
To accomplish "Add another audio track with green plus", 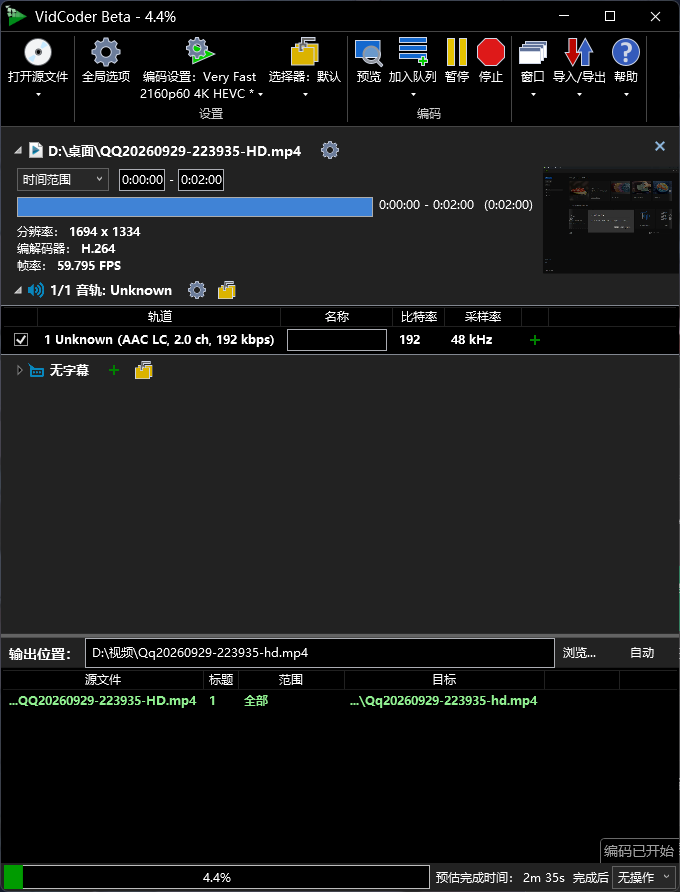I will pyautogui.click(x=535, y=340).
